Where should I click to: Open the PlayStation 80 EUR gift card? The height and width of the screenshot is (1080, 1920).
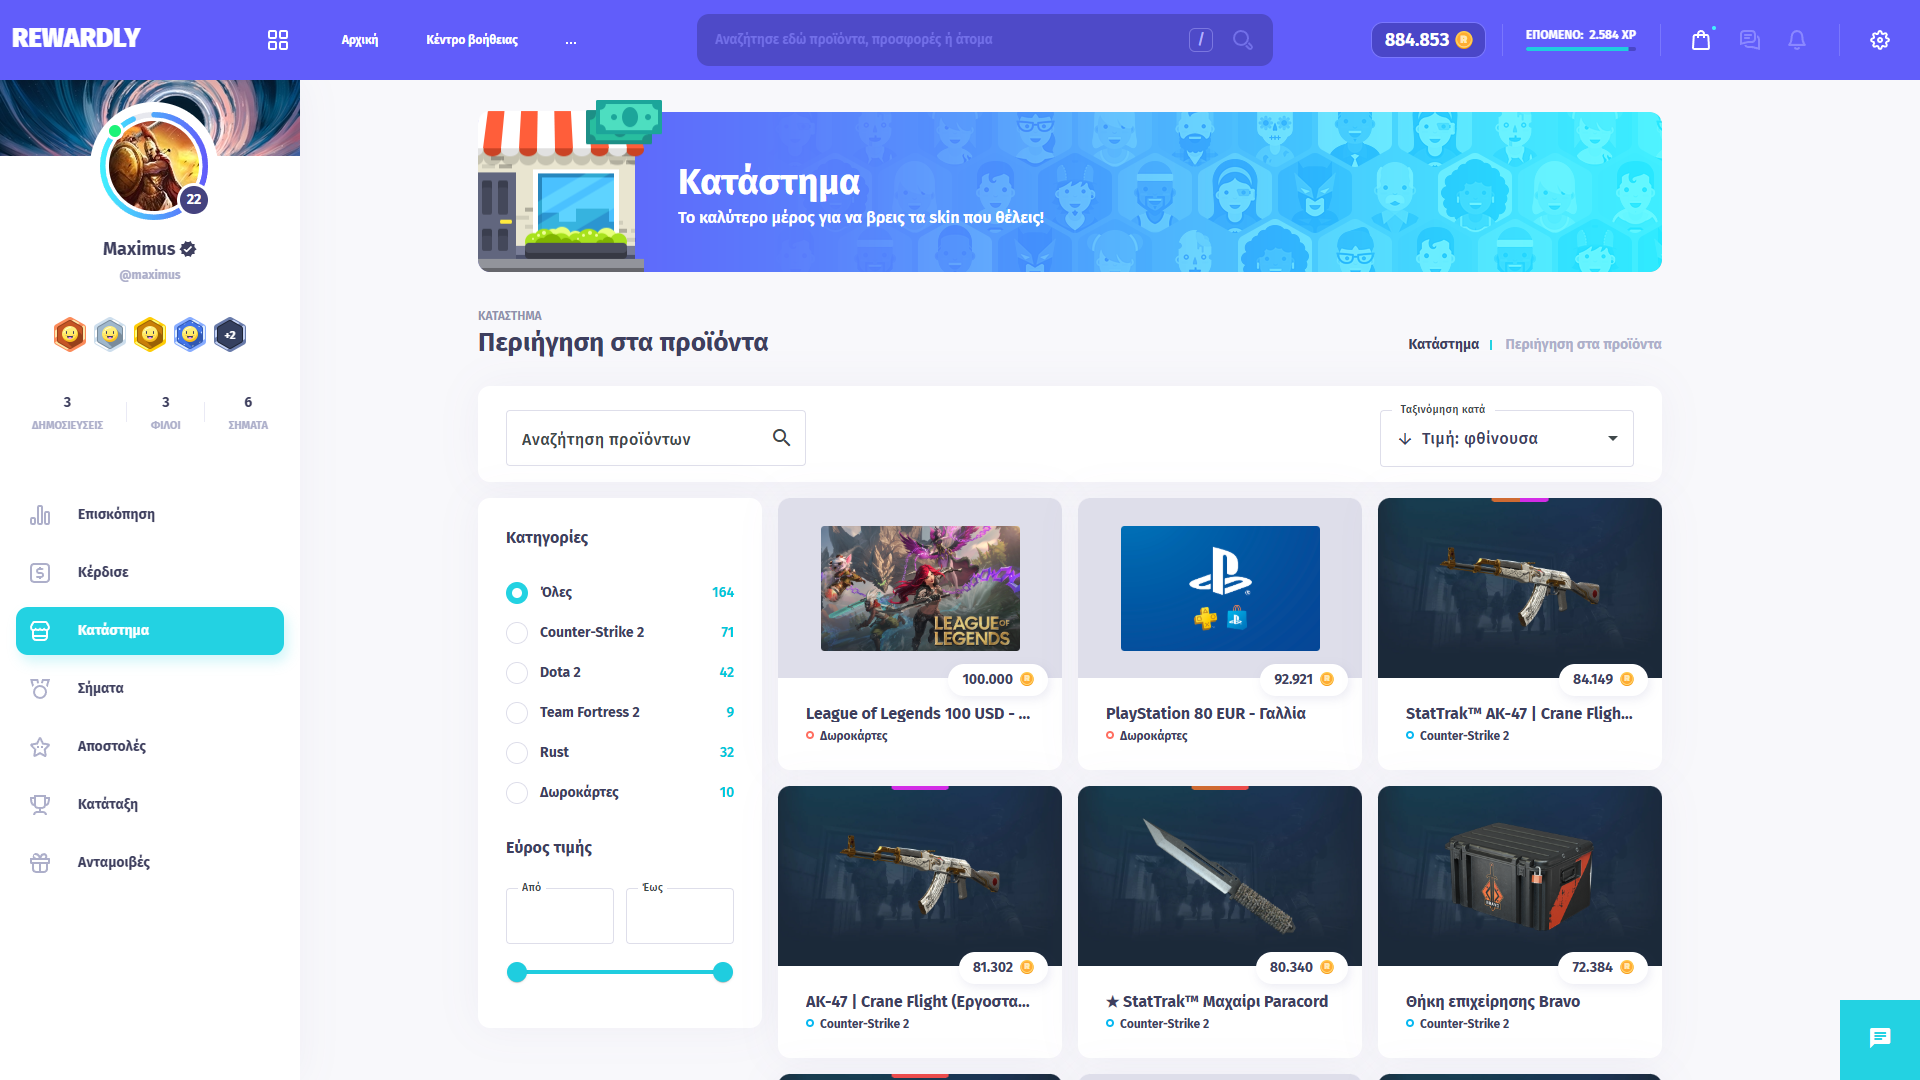coord(1220,634)
